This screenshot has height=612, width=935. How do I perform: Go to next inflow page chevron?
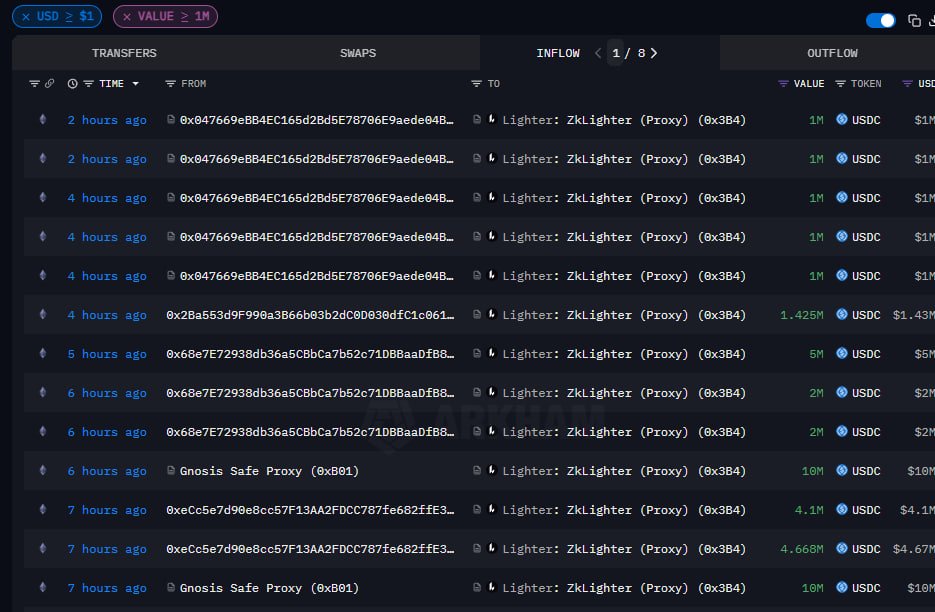coord(654,52)
